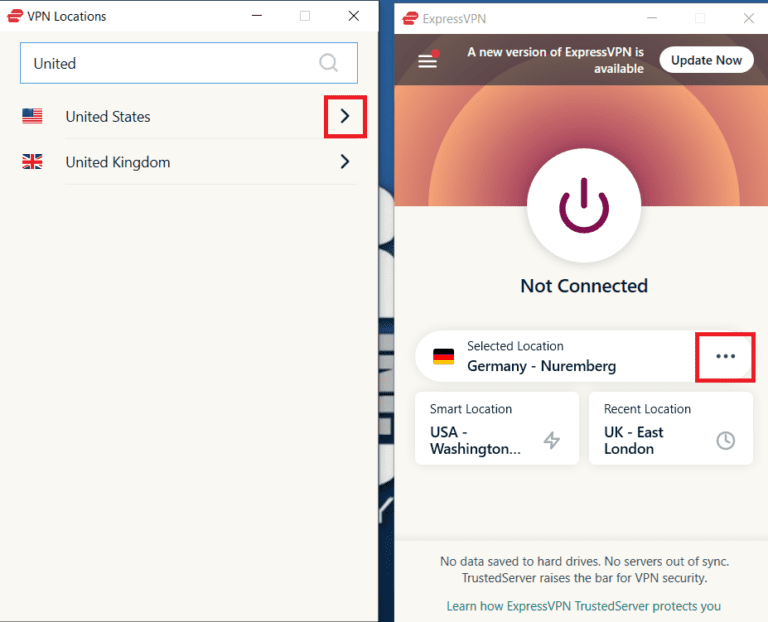The width and height of the screenshot is (768, 622).
Task: Click the ExpressVPN logo in main window title bar
Action: [410, 19]
